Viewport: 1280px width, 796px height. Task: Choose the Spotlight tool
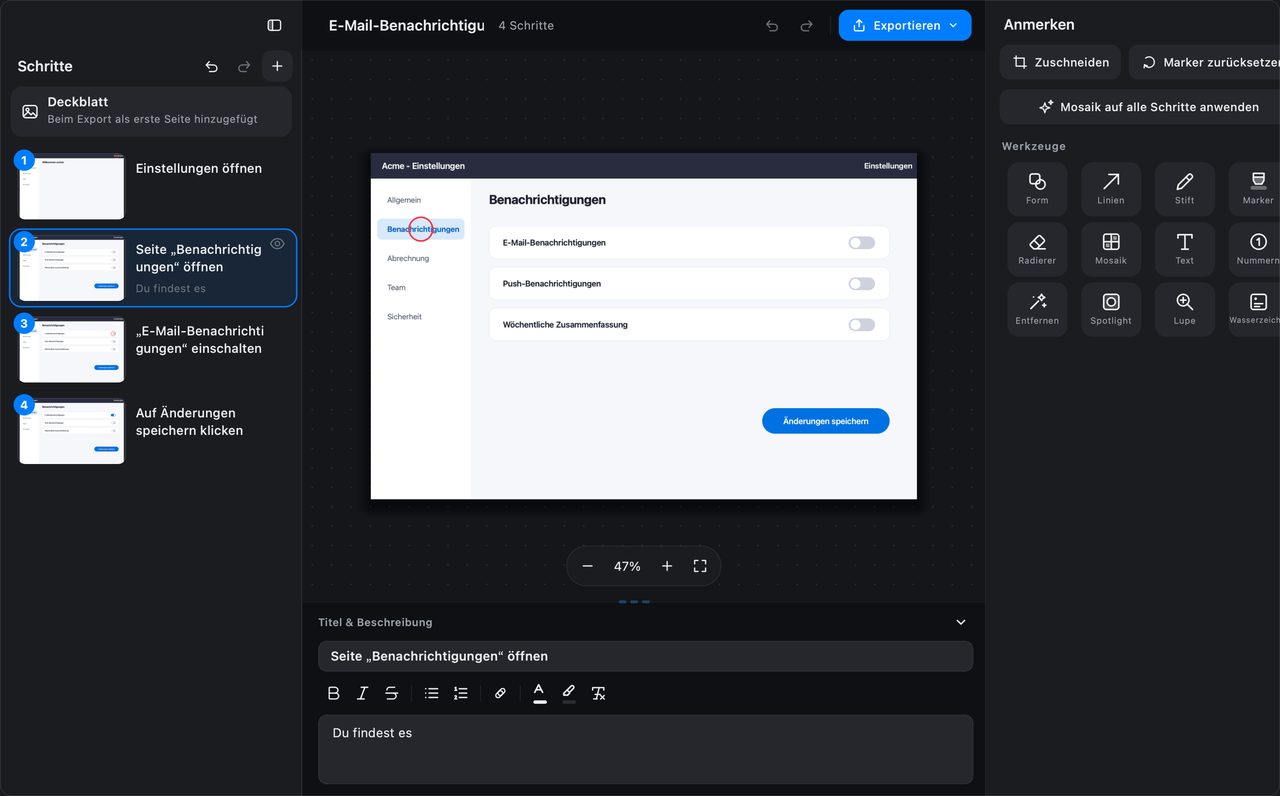pos(1111,309)
